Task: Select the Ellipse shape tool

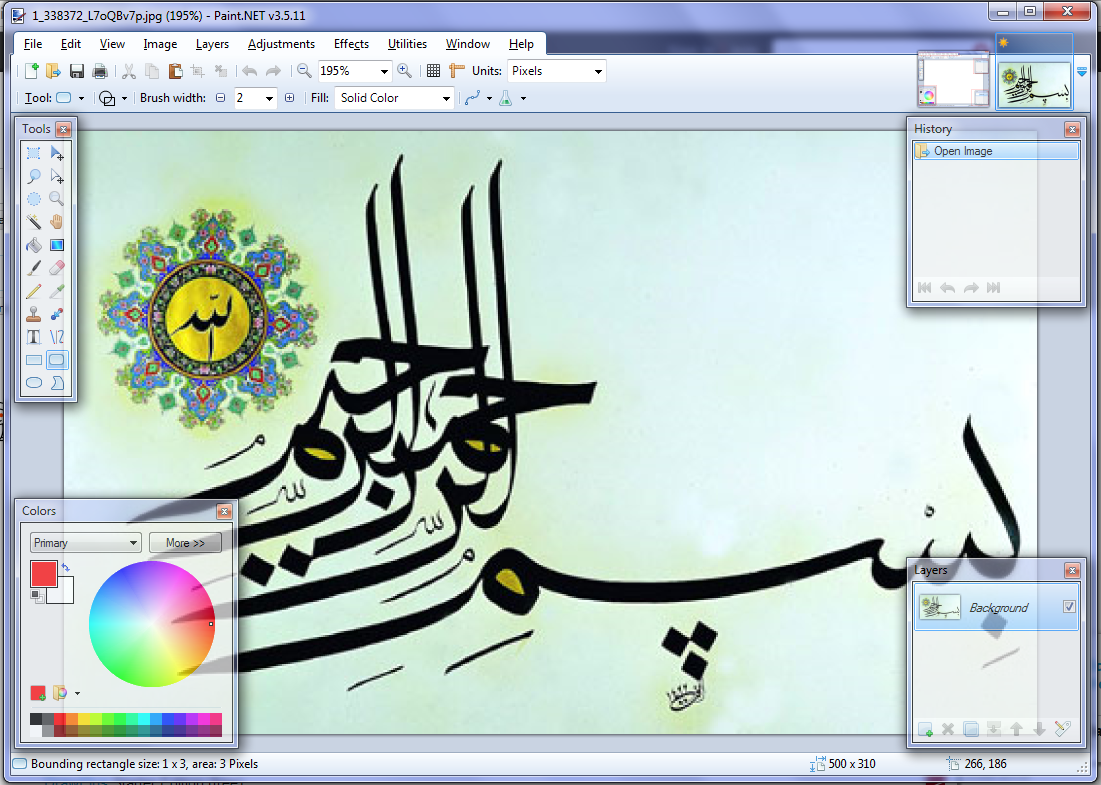Action: tap(34, 383)
